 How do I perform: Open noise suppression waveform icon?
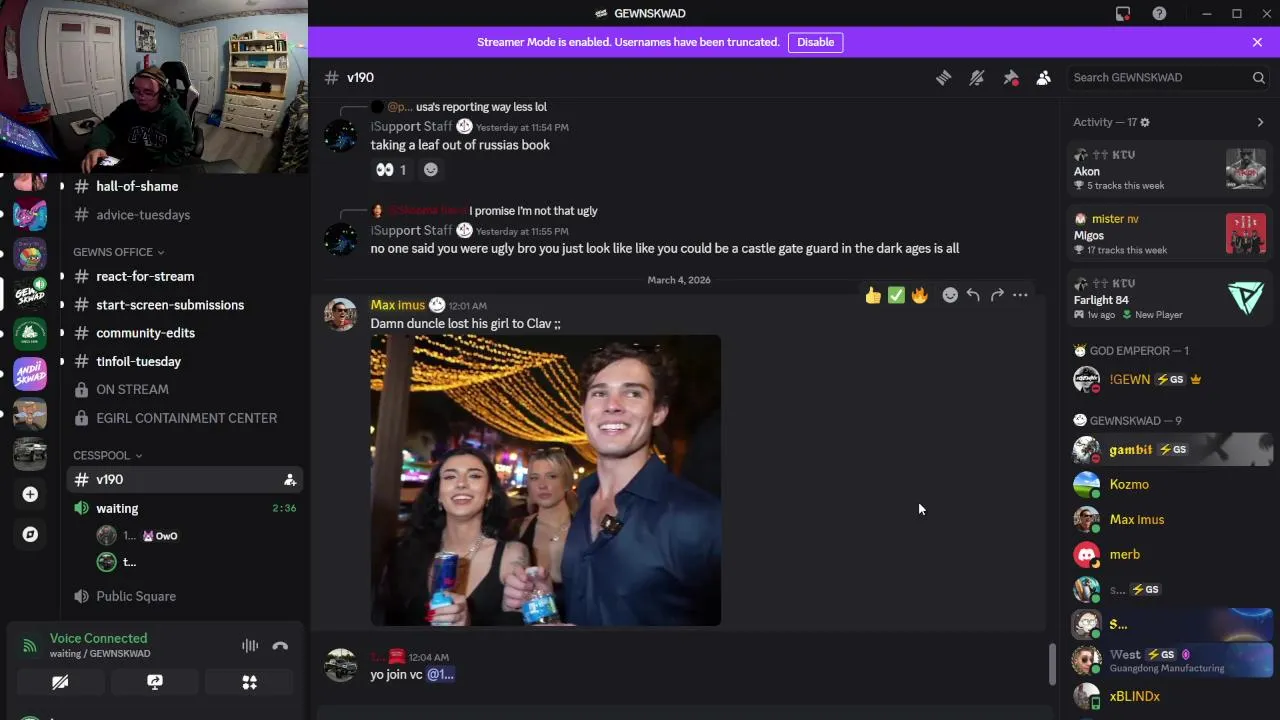(x=250, y=646)
